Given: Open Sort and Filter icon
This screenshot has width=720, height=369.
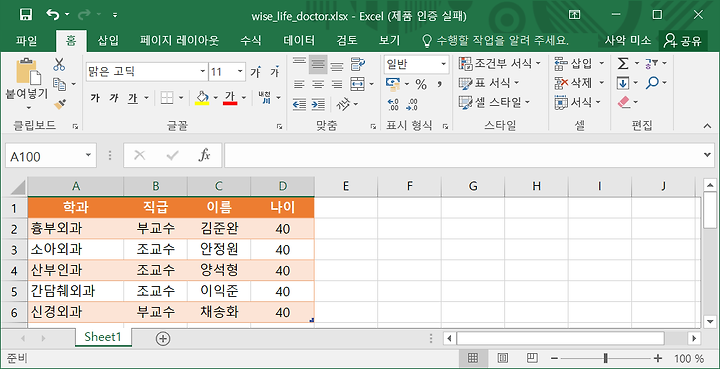Looking at the screenshot, I should coord(652,63).
